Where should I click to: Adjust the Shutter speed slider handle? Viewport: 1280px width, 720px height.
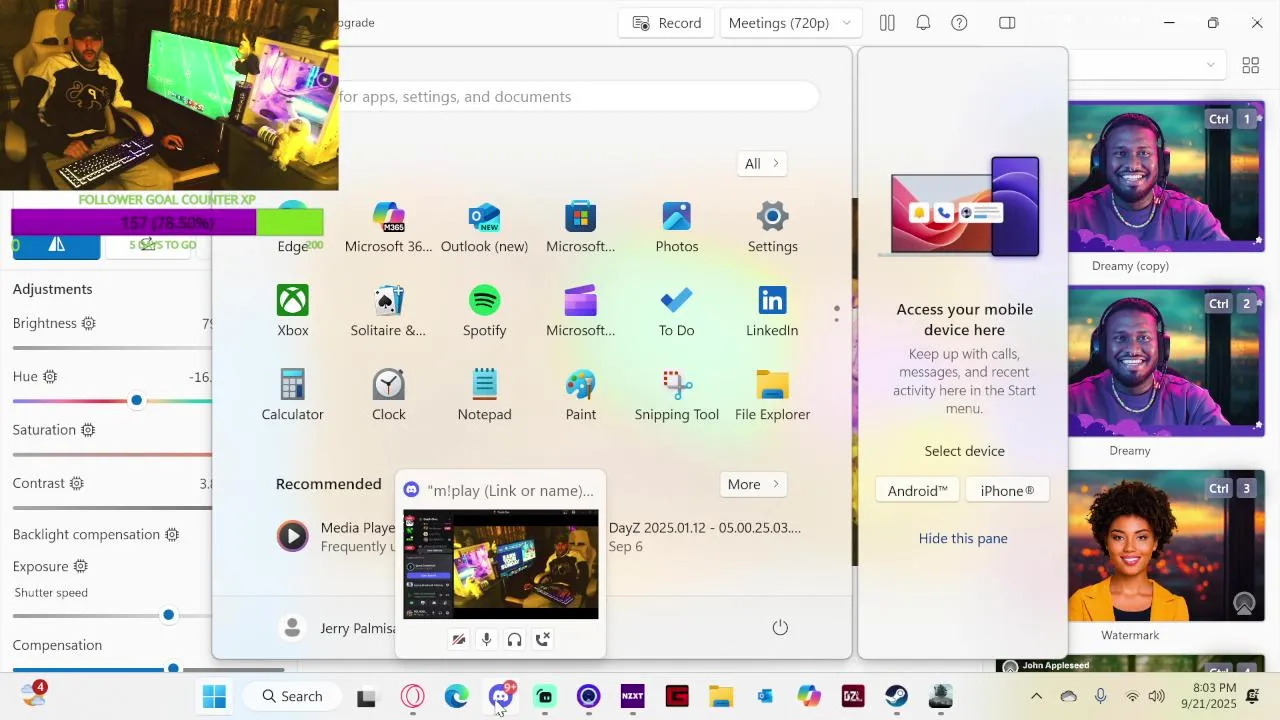168,615
